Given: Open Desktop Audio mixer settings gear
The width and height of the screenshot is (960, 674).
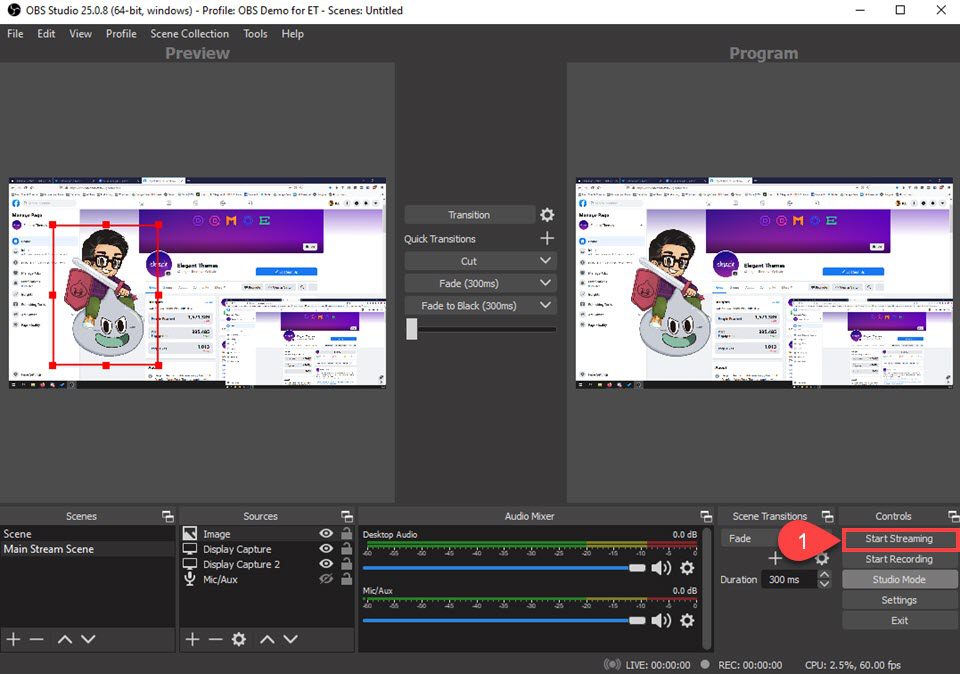Looking at the screenshot, I should click(687, 567).
